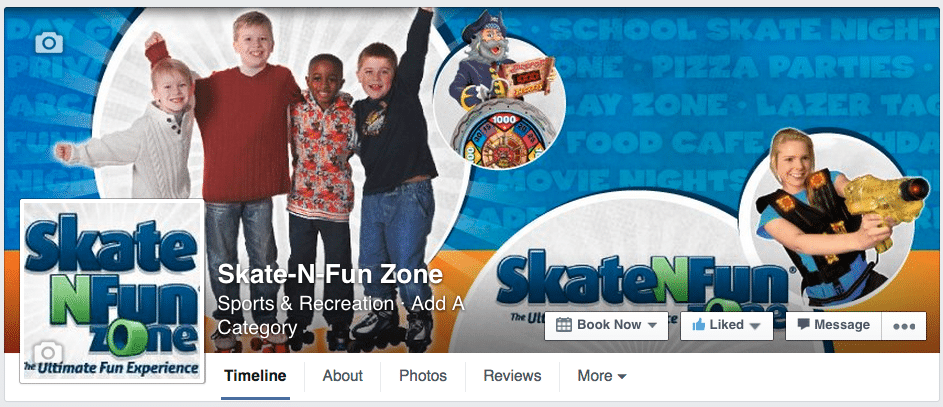The height and width of the screenshot is (407, 943).
Task: Click the Message button
Action: click(x=834, y=326)
